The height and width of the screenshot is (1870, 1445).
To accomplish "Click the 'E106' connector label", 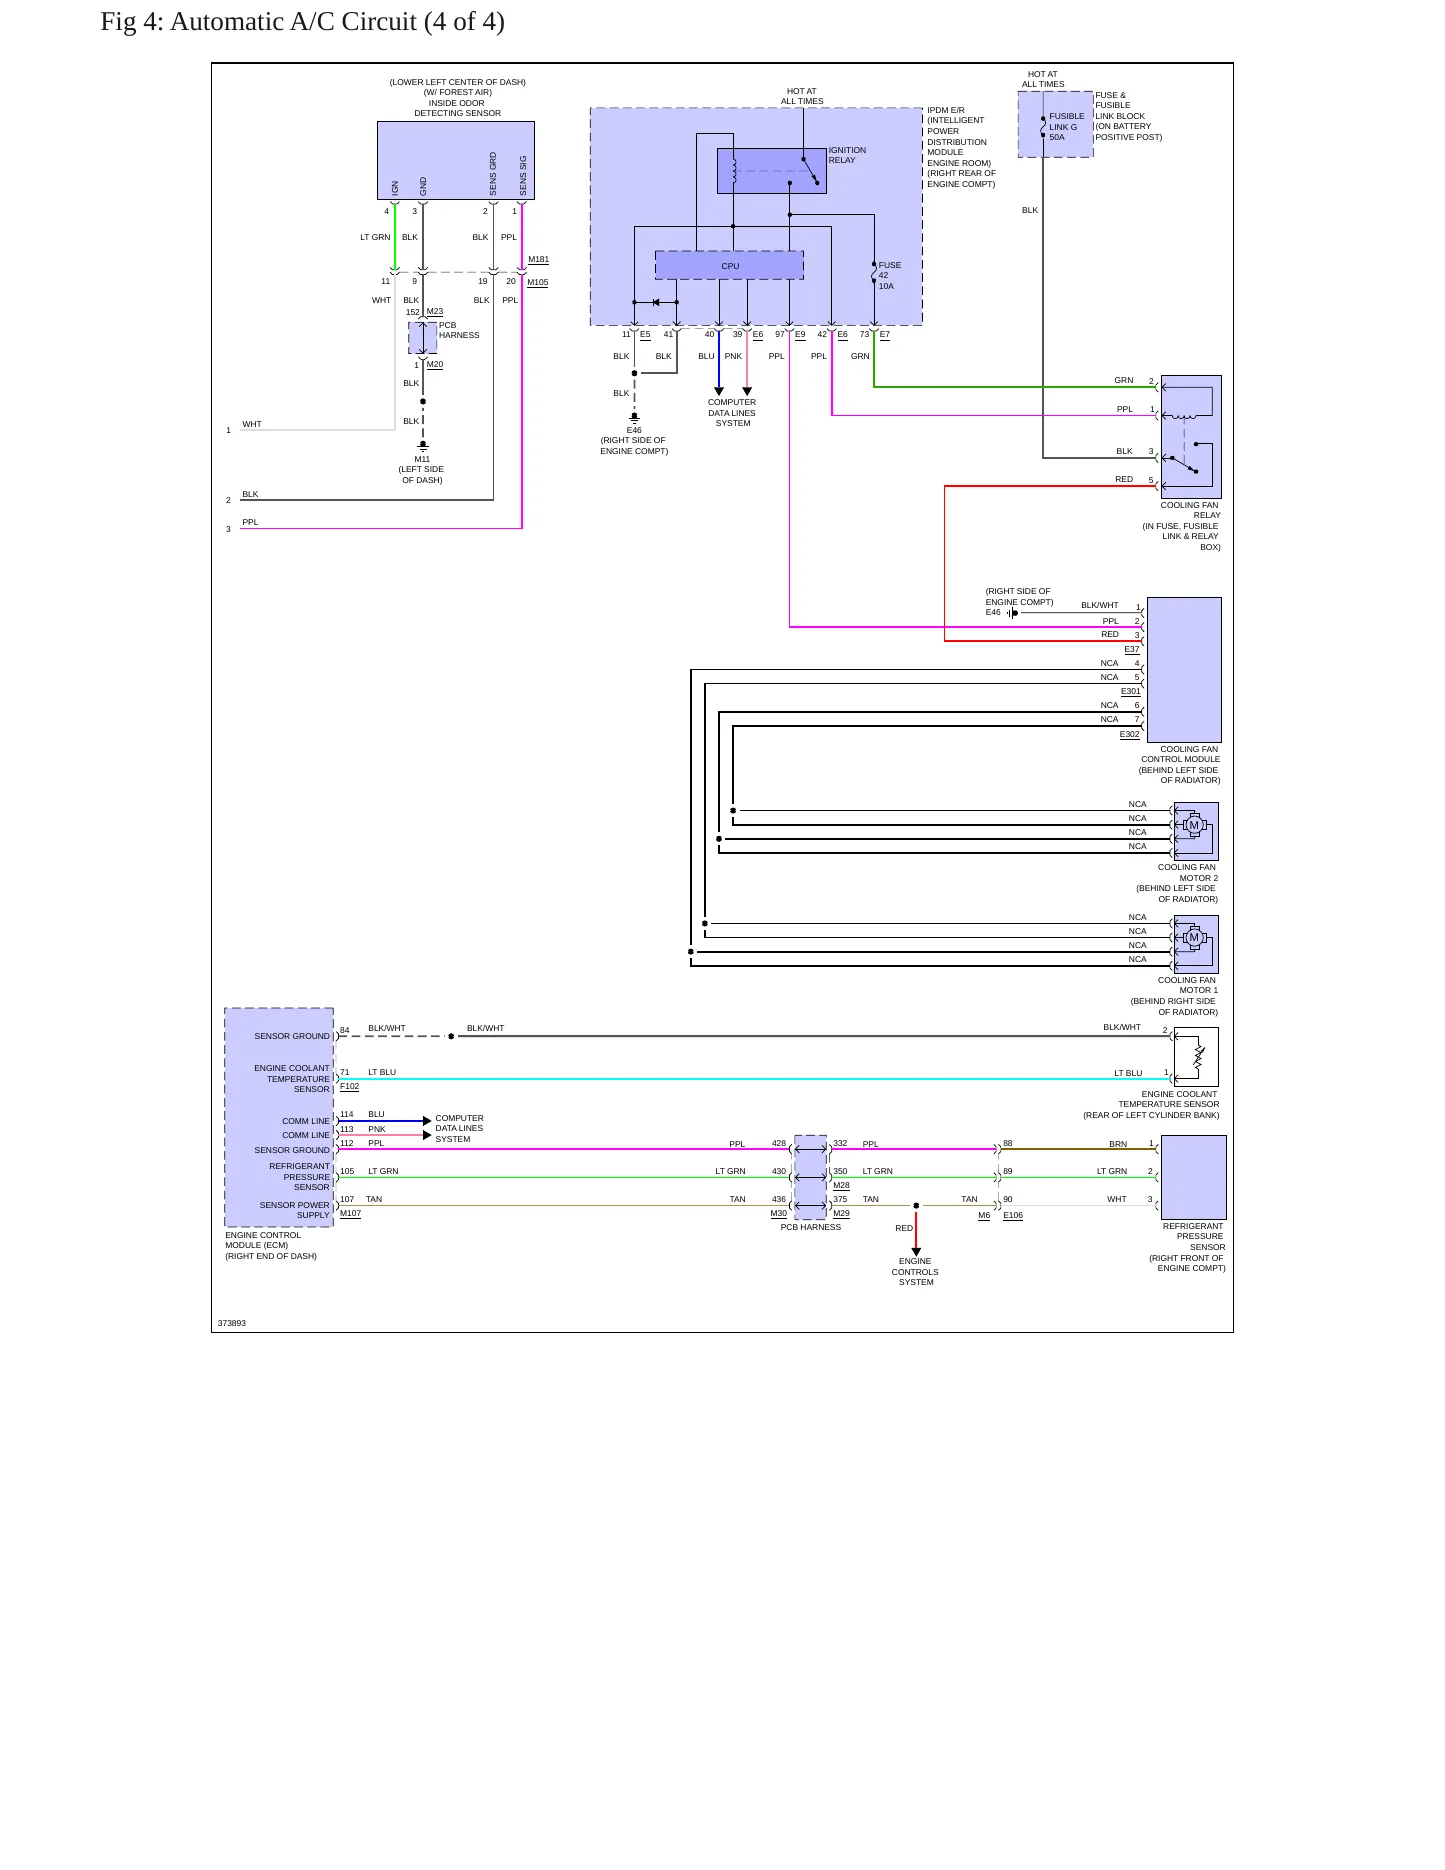I will 1013,1216.
